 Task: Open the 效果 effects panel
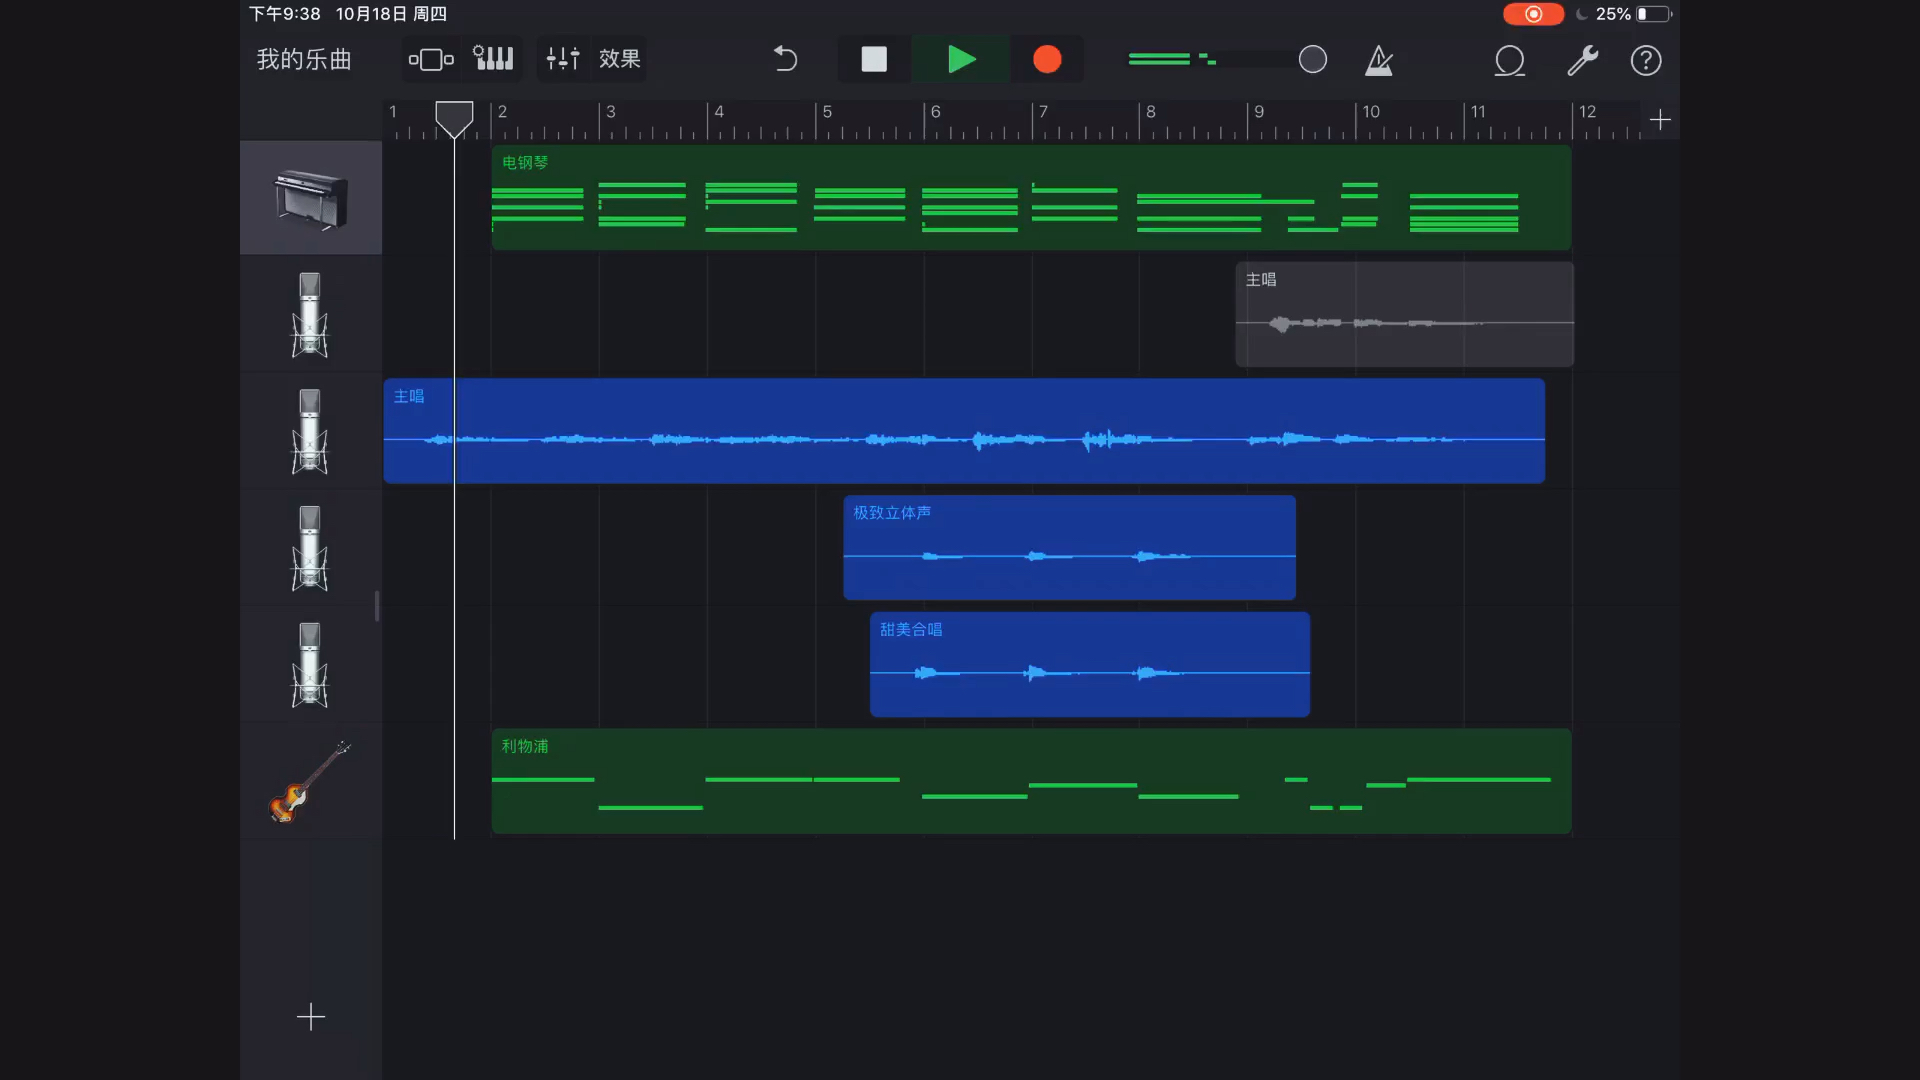[620, 59]
